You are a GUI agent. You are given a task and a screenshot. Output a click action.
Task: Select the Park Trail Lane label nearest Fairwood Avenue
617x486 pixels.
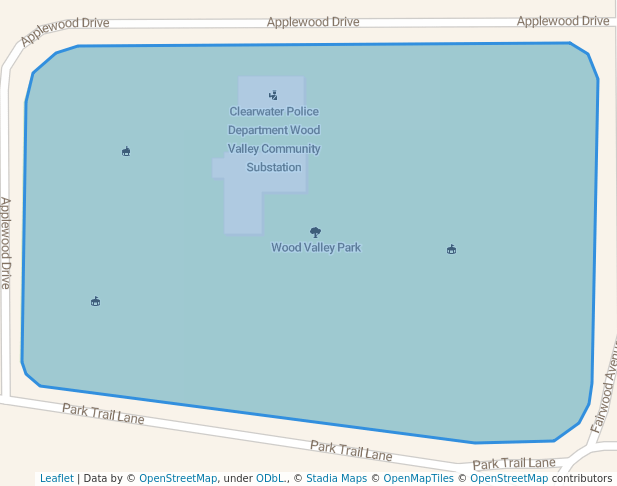click(513, 463)
